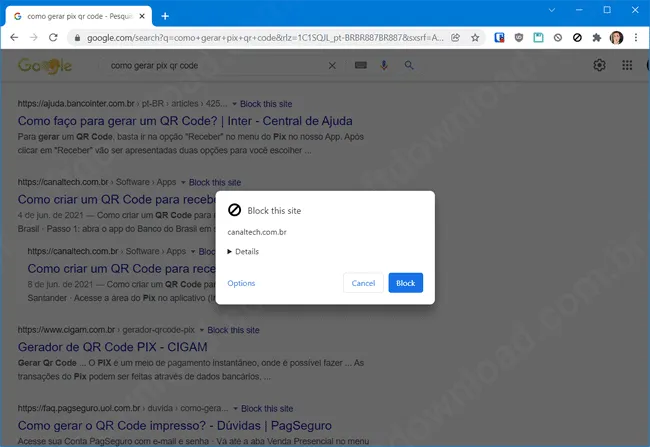Reload the page with refresh icon
Viewport: 650px width, 447px height.
click(53, 38)
